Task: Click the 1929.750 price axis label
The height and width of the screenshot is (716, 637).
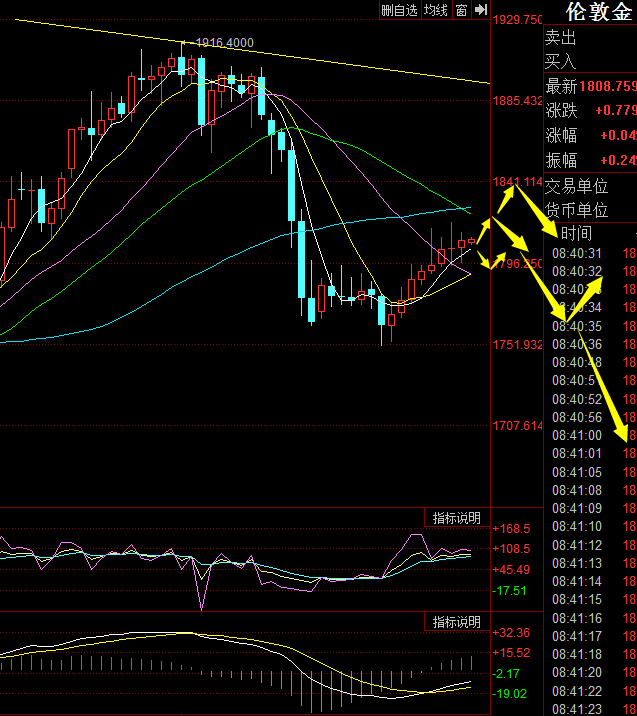Action: tap(518, 19)
